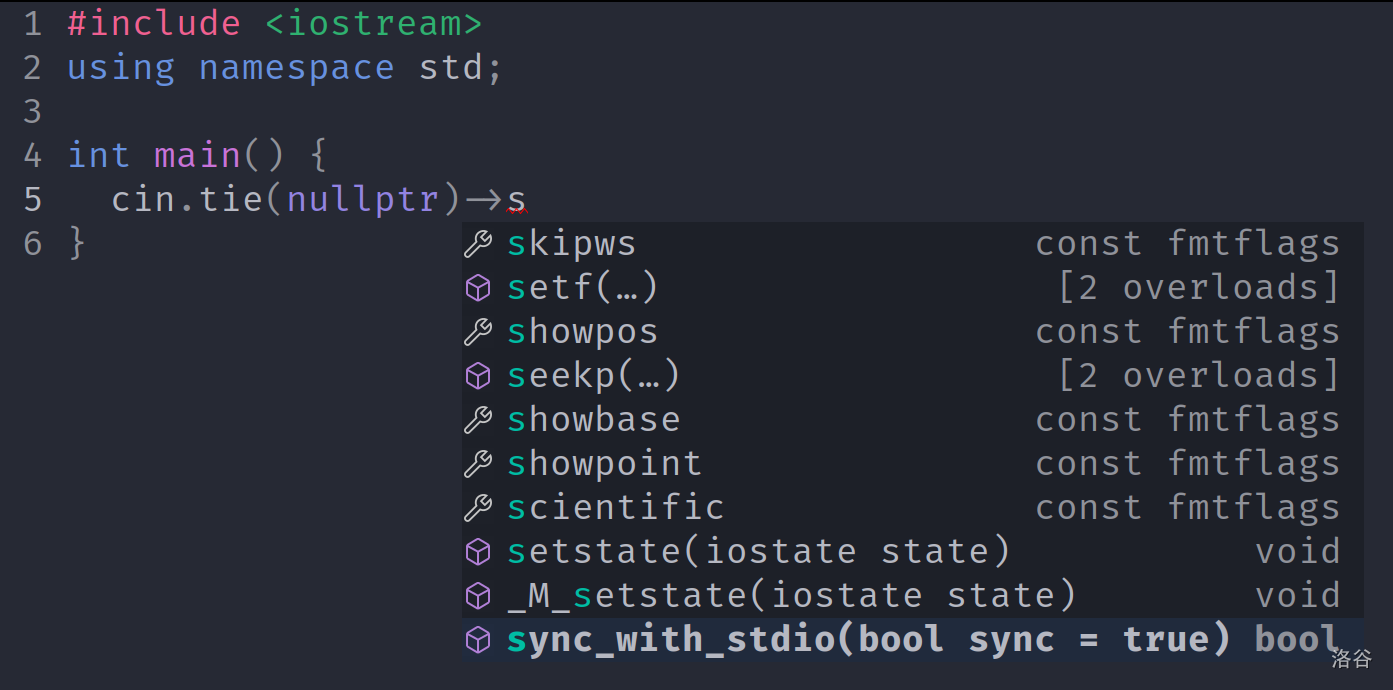Click the closing brace on line 6

click(x=77, y=243)
